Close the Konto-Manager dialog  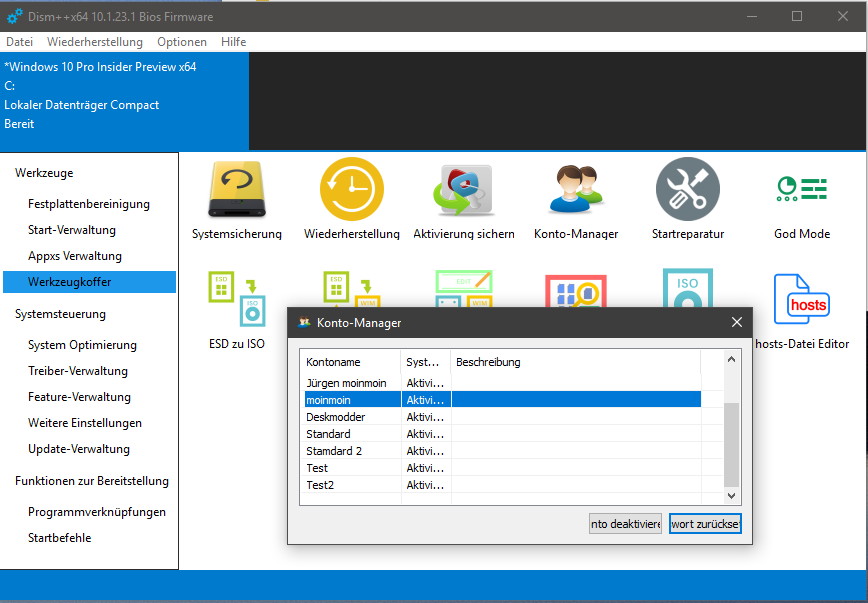point(737,322)
